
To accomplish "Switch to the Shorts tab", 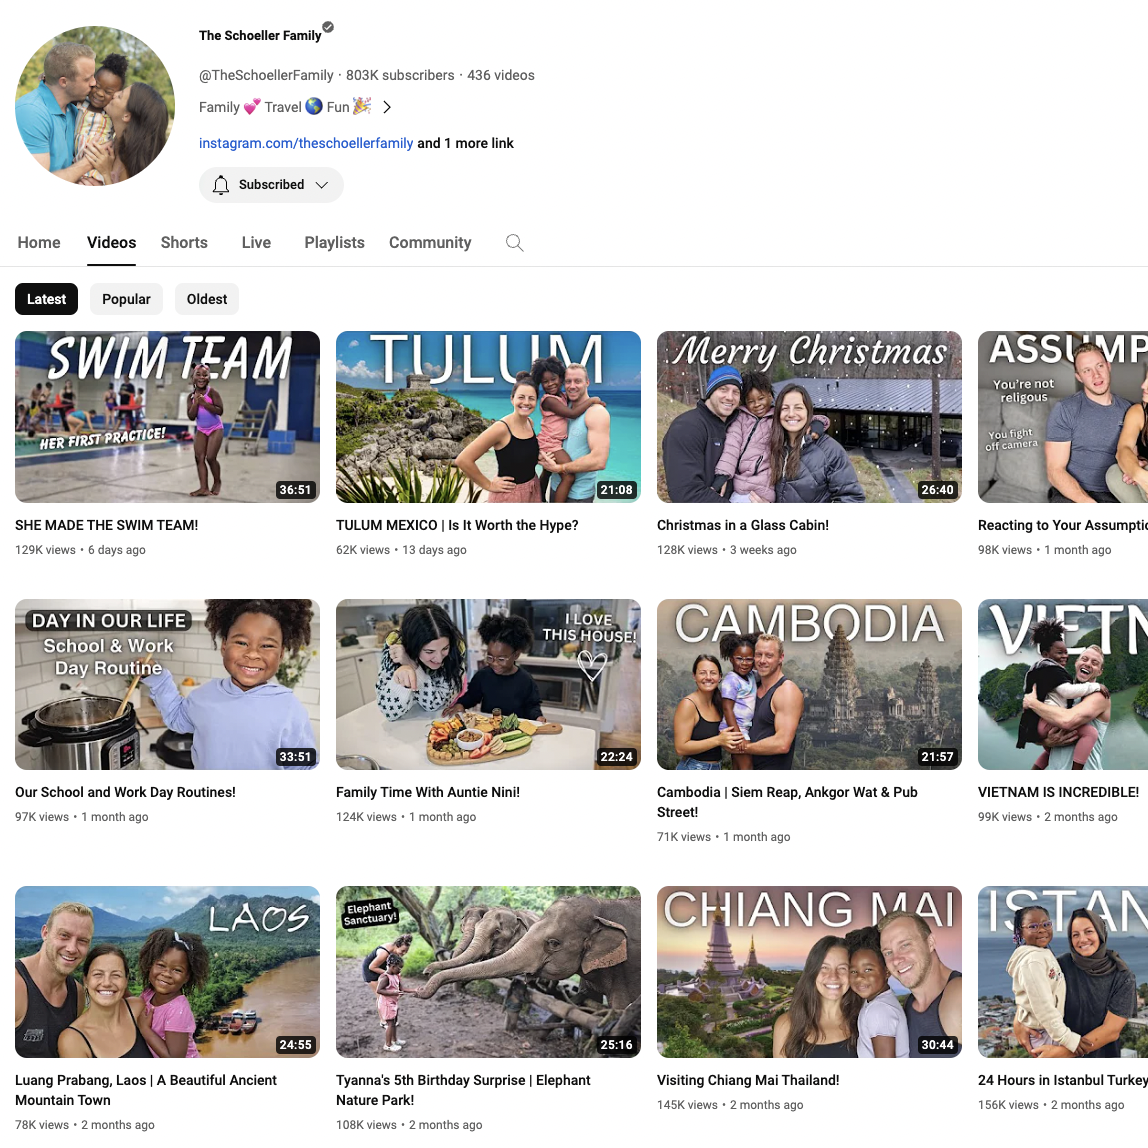I will point(184,242).
